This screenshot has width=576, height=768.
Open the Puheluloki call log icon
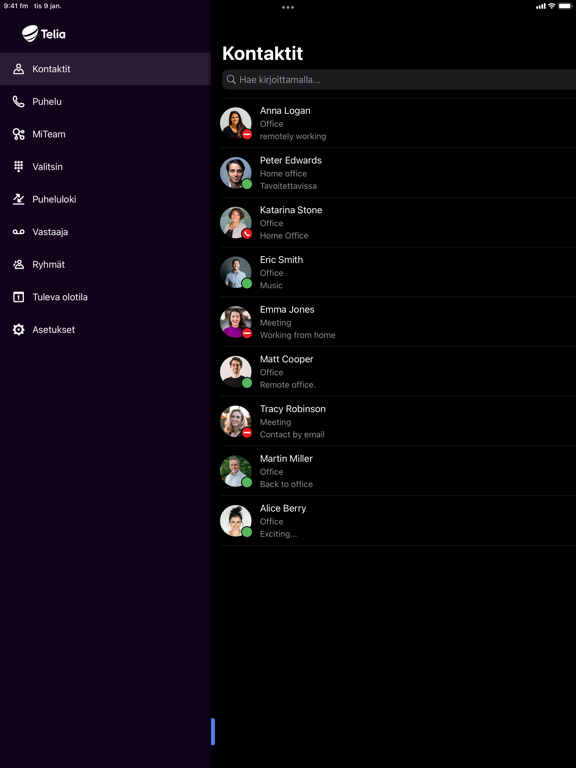tap(18, 199)
